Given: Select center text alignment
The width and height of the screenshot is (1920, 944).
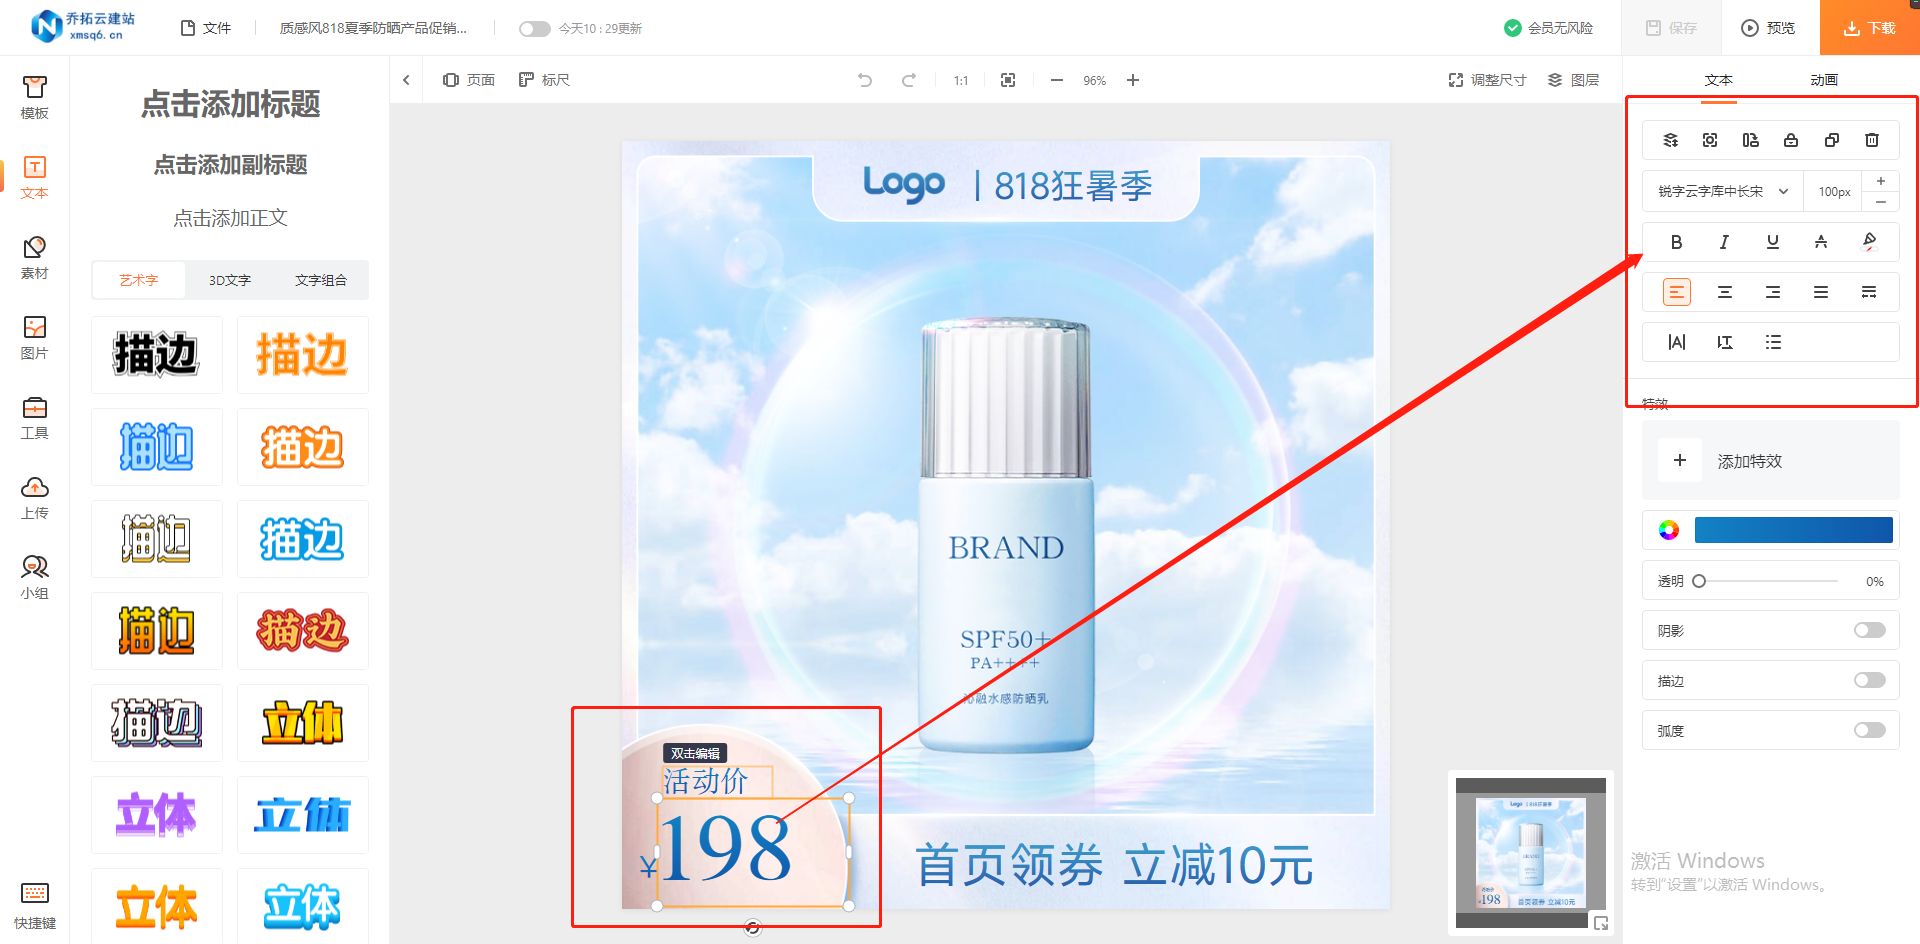Looking at the screenshot, I should (x=1724, y=292).
